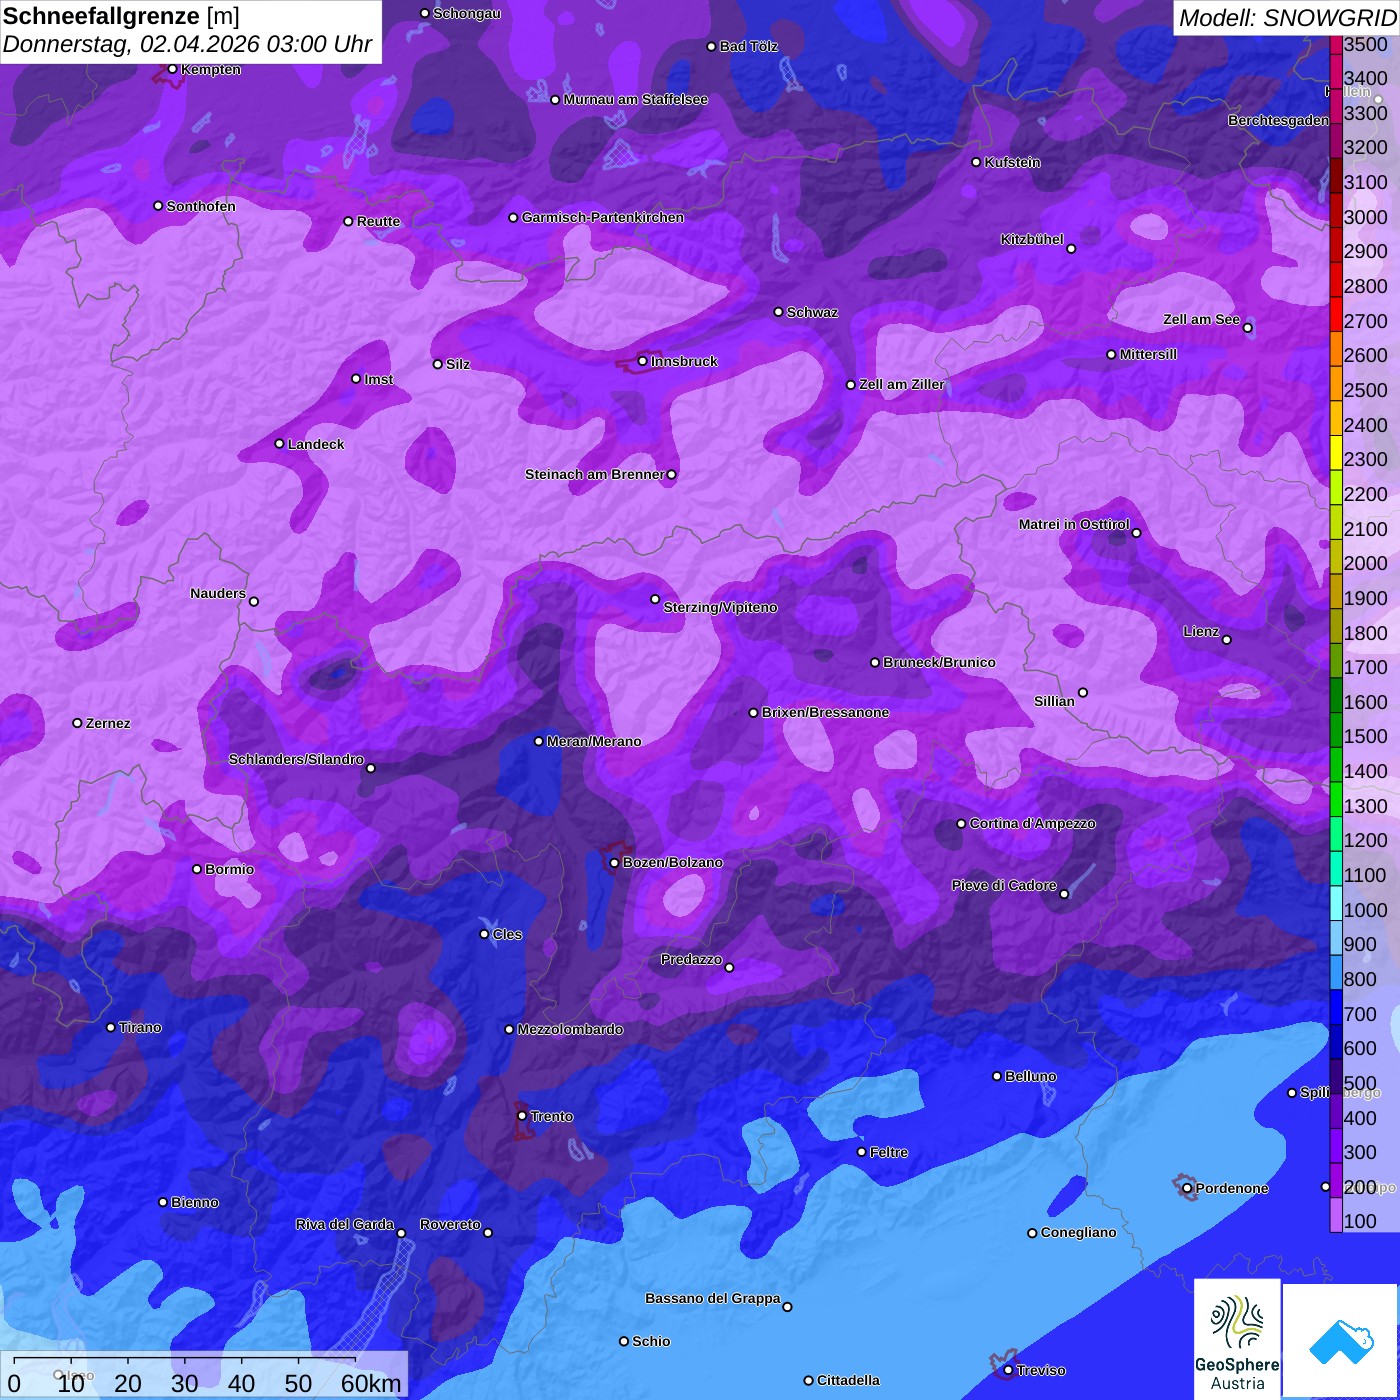Click the Predazzo label
This screenshot has height=1400, width=1400.
pos(691,959)
